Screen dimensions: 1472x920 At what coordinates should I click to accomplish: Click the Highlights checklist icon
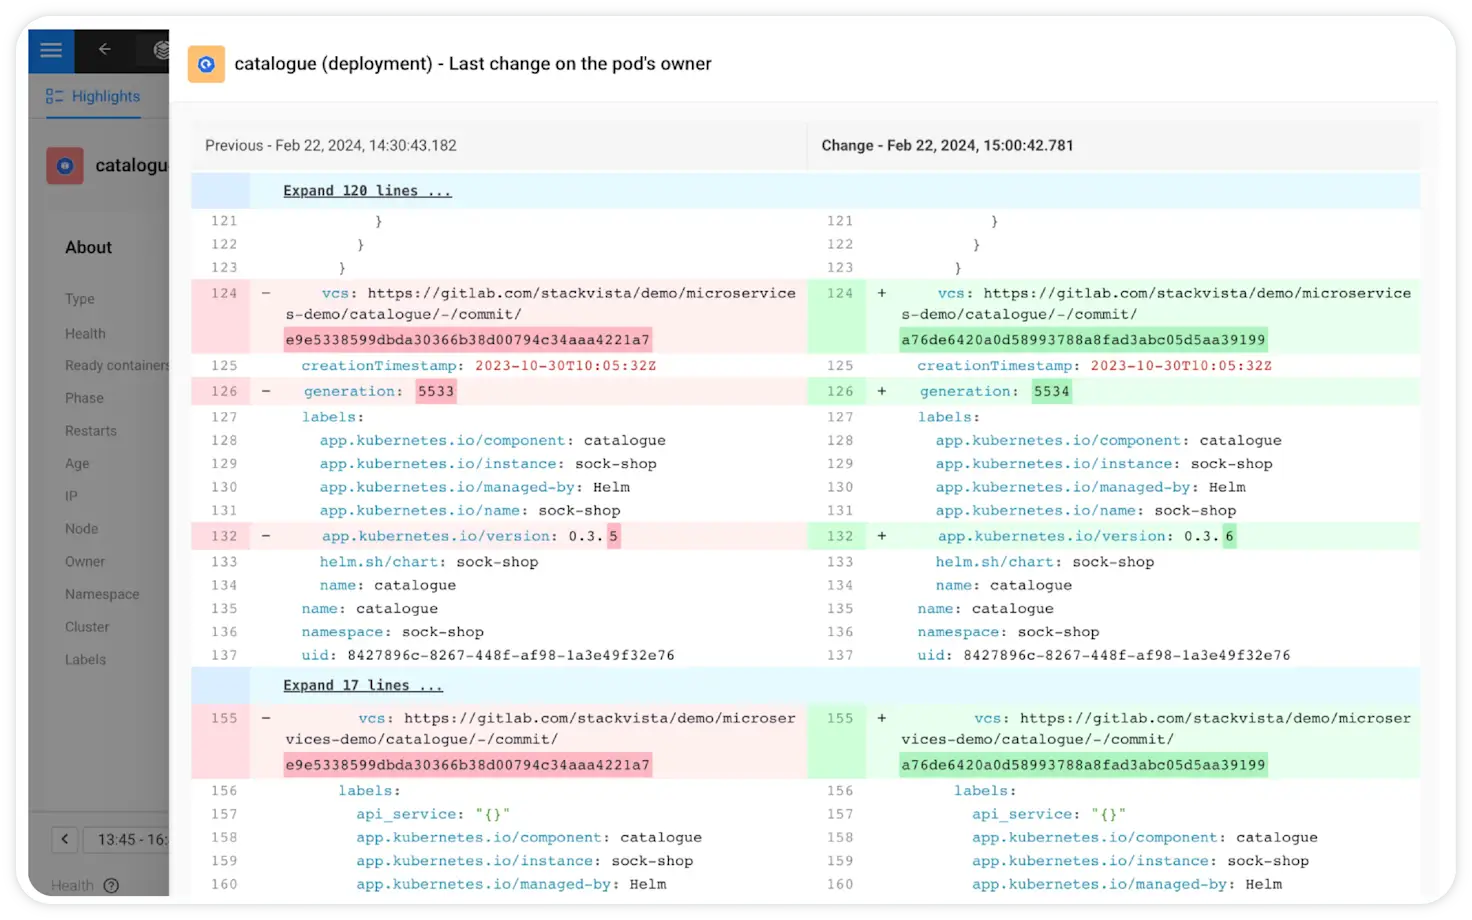coord(53,96)
